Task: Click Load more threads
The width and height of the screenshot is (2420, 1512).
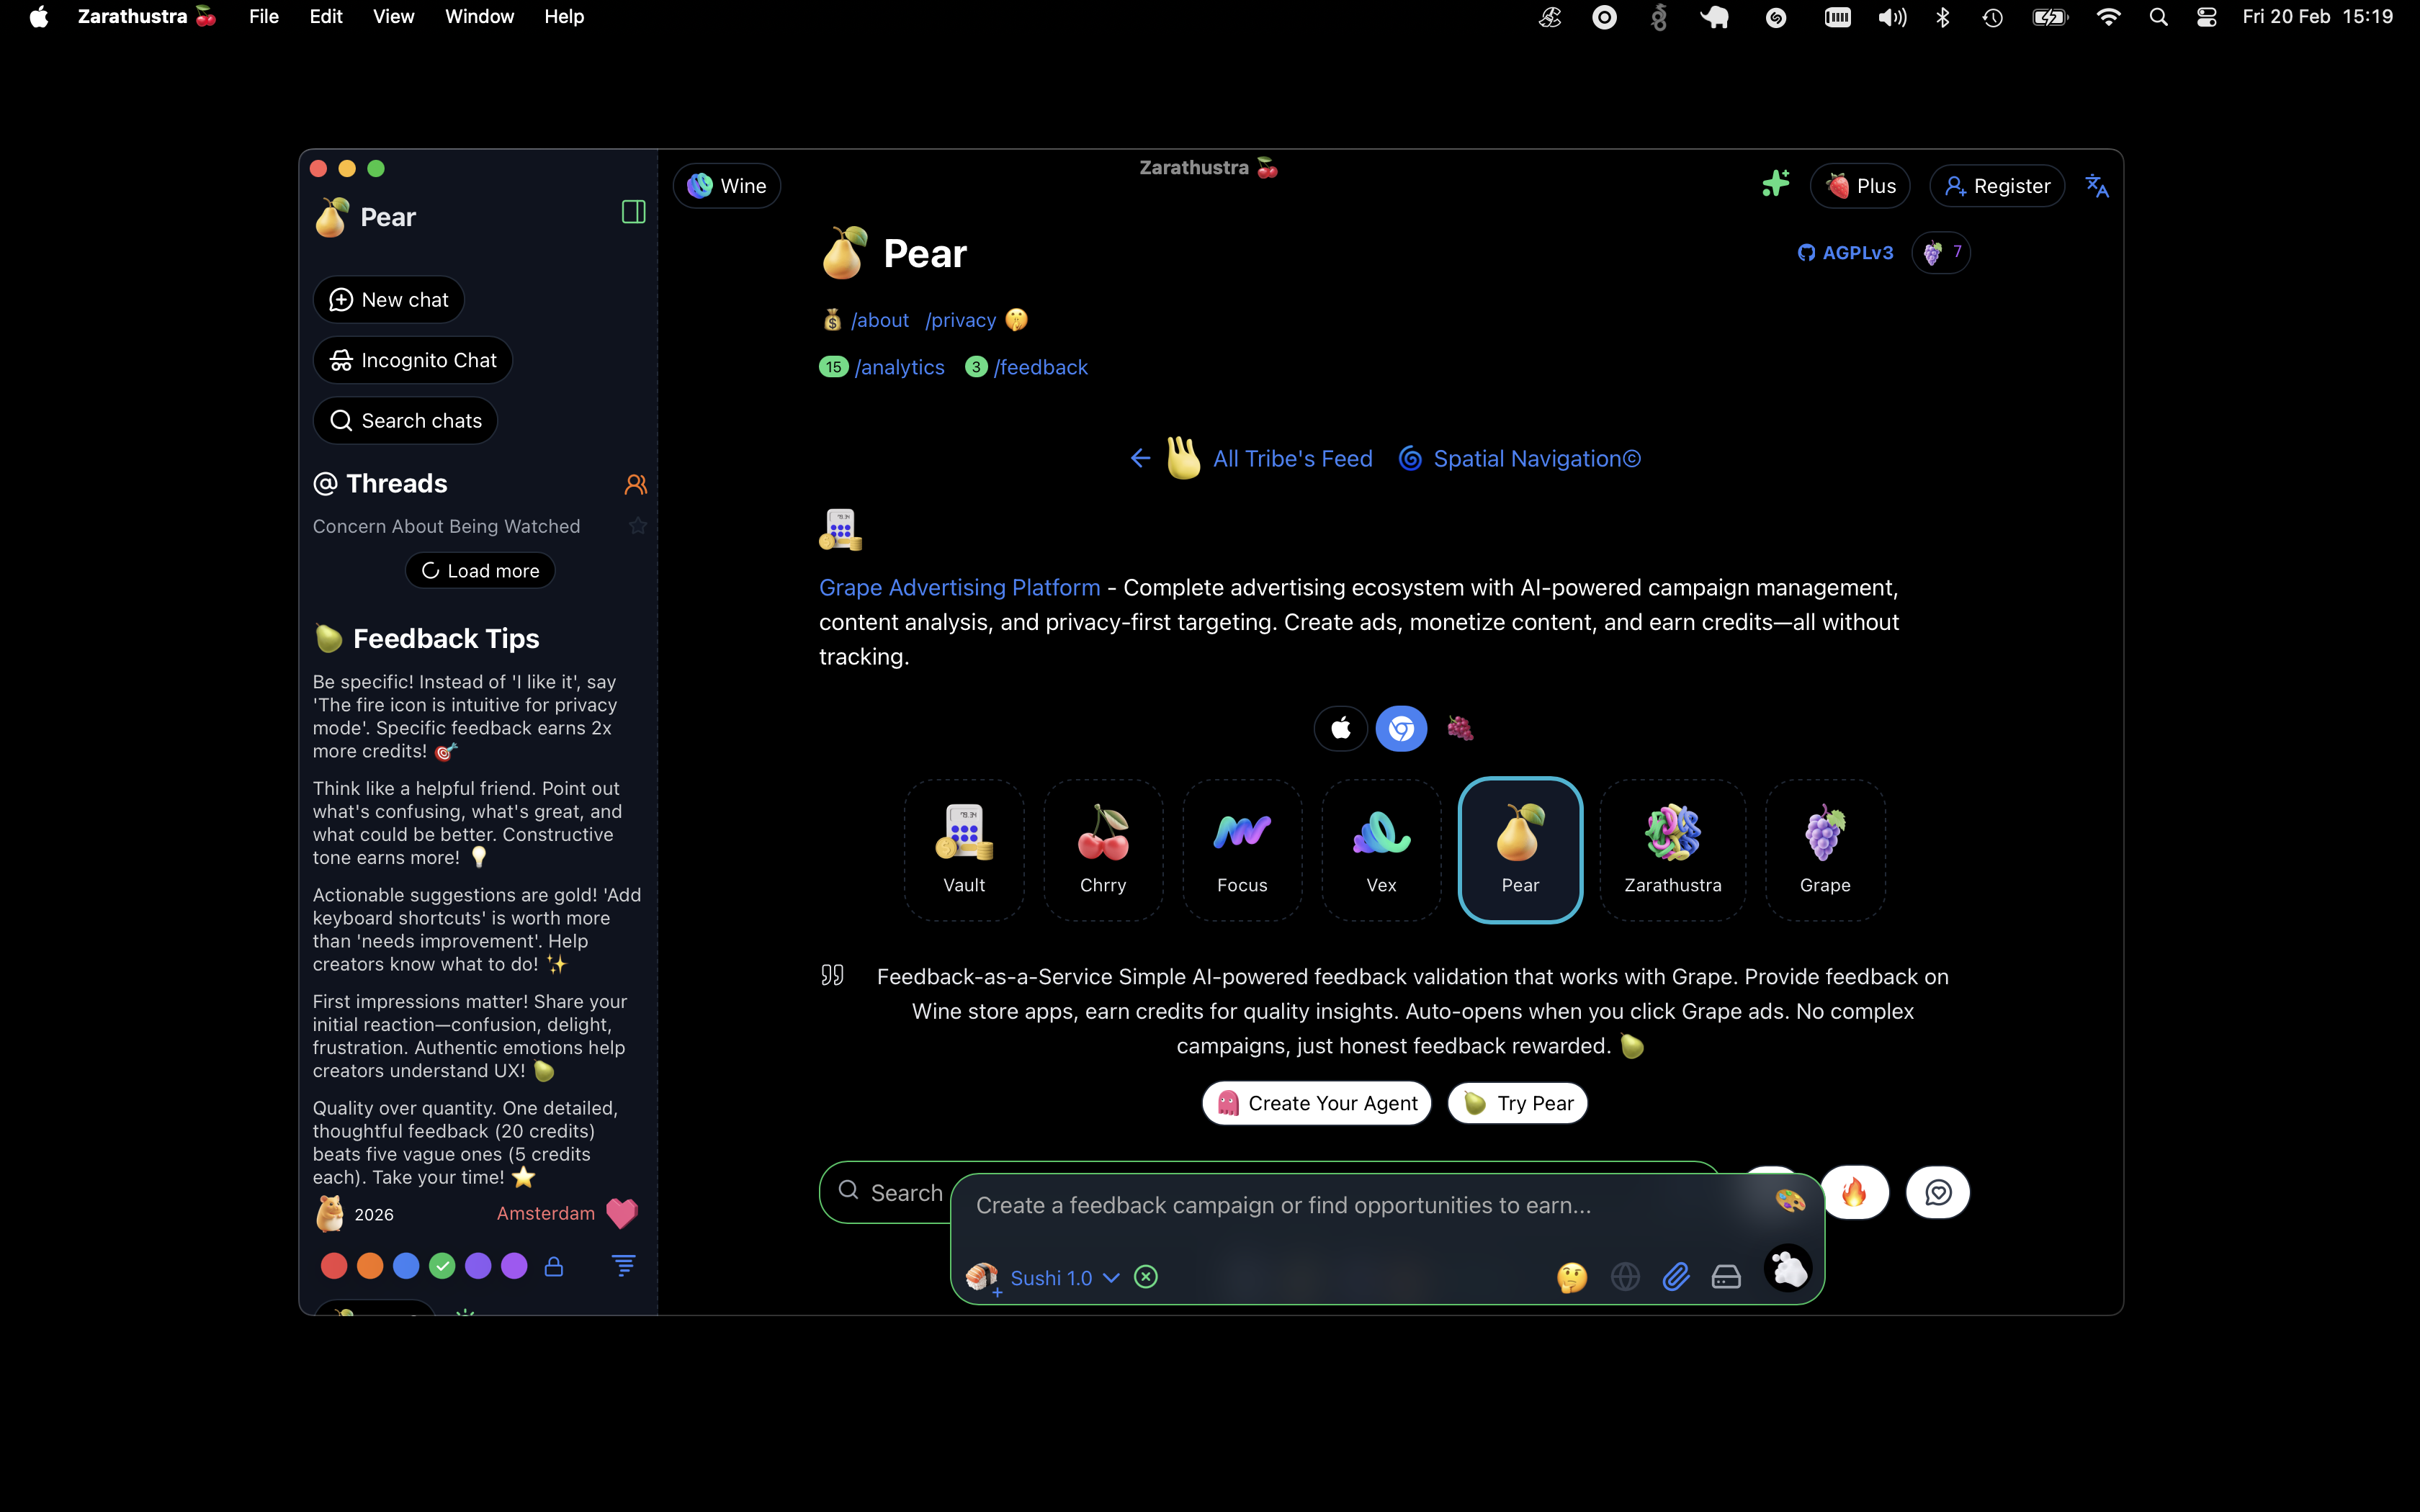Action: [x=480, y=571]
